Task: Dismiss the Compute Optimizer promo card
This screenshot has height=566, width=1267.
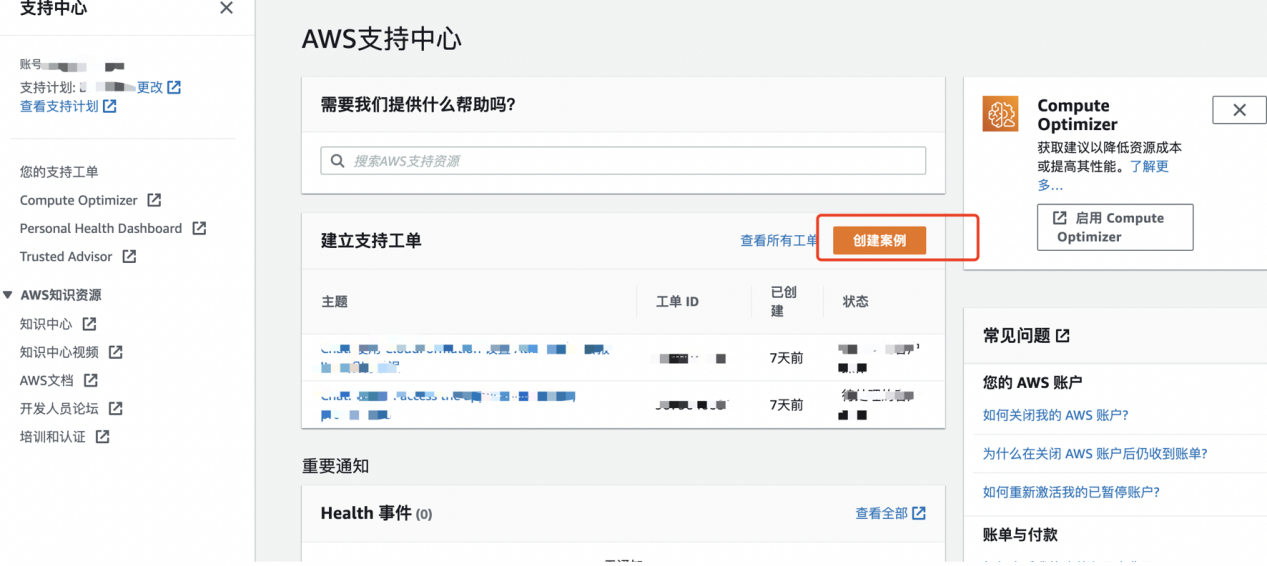Action: click(x=1239, y=110)
